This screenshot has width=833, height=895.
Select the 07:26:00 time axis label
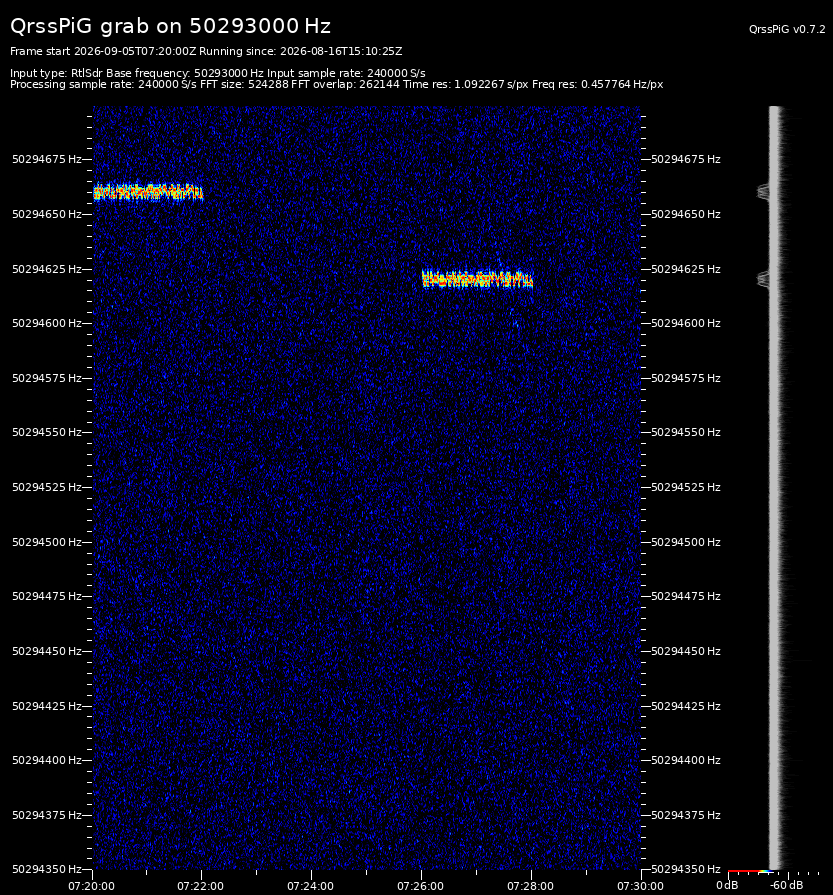420,886
